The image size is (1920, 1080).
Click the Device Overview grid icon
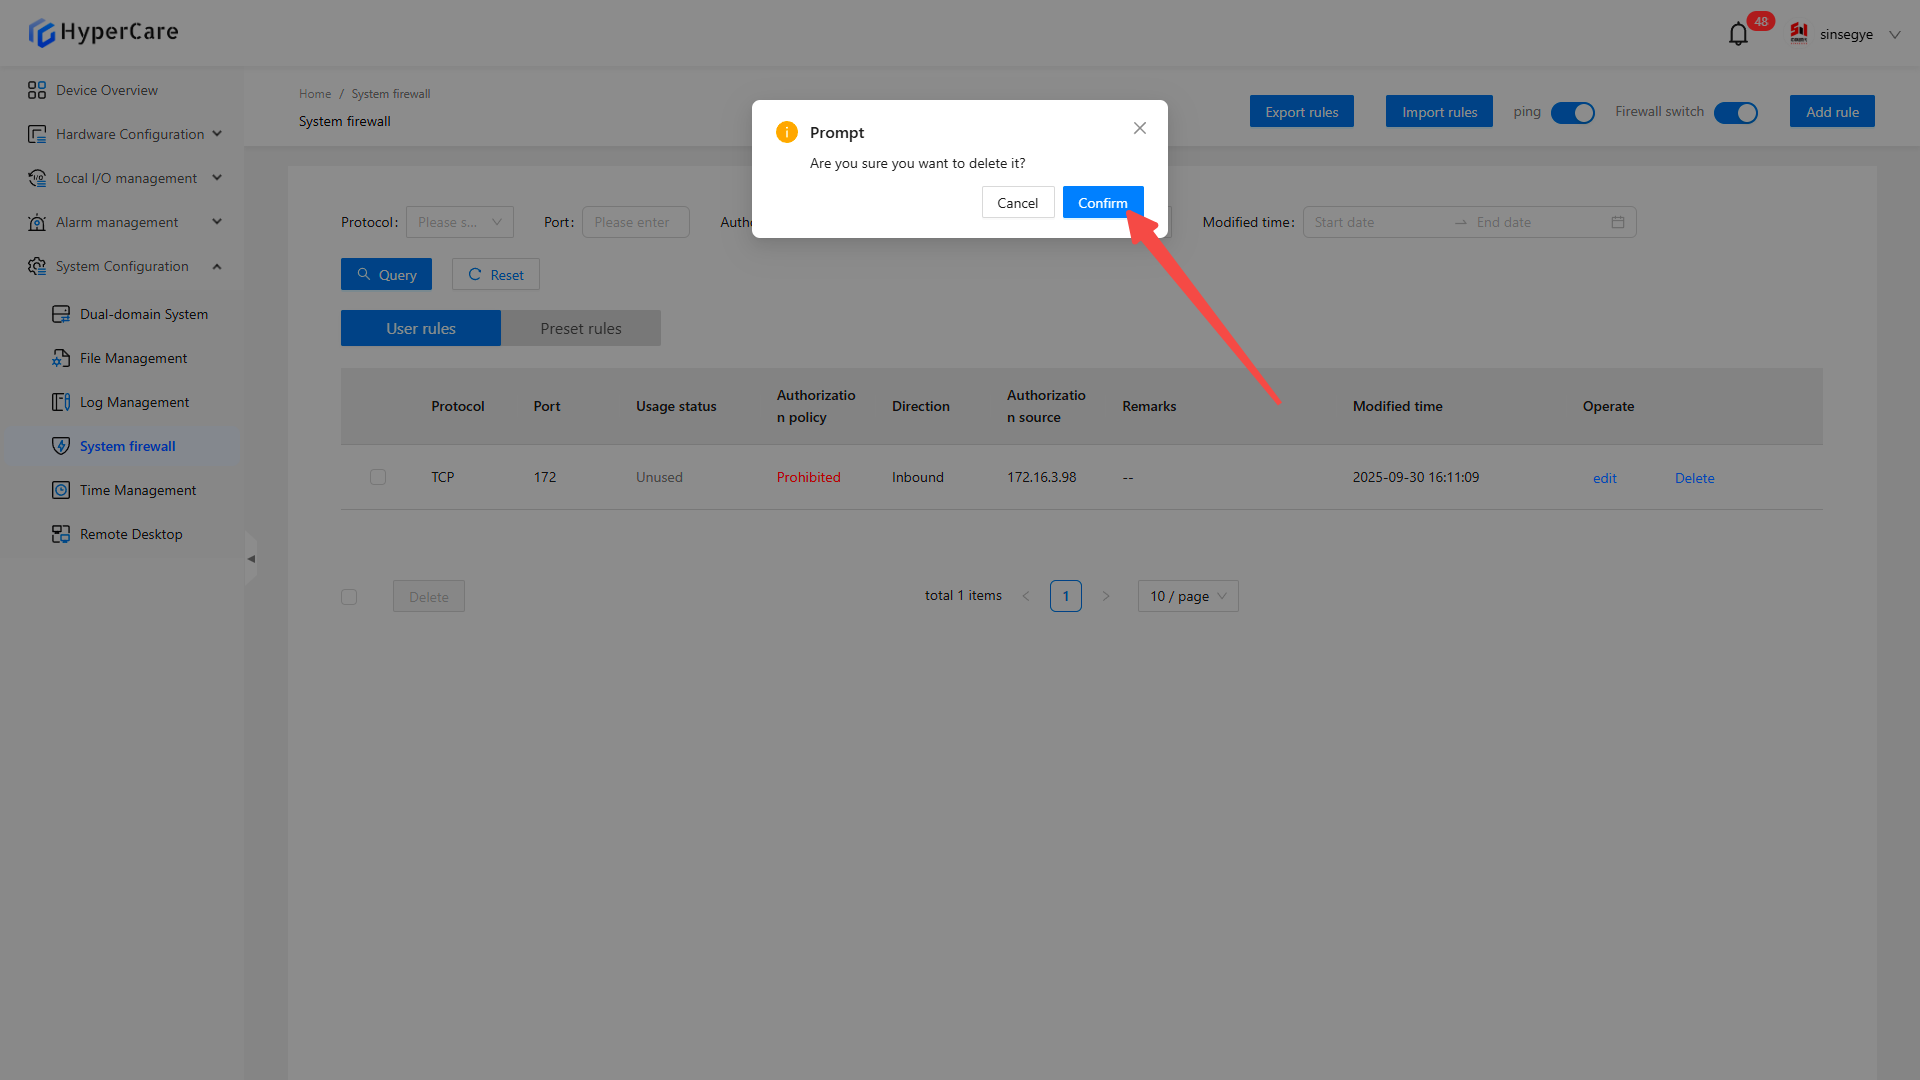pos(37,90)
